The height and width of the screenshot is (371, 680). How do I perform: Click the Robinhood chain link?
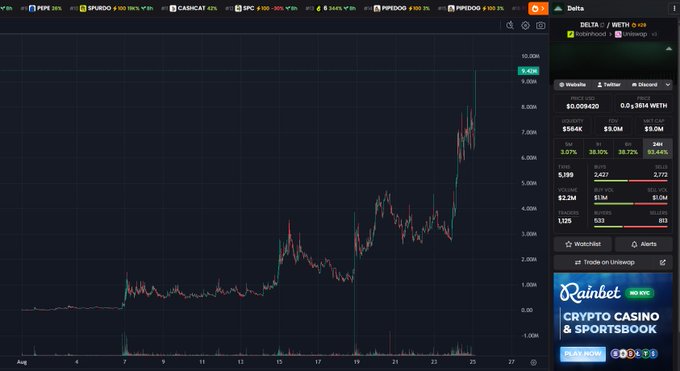(586, 34)
